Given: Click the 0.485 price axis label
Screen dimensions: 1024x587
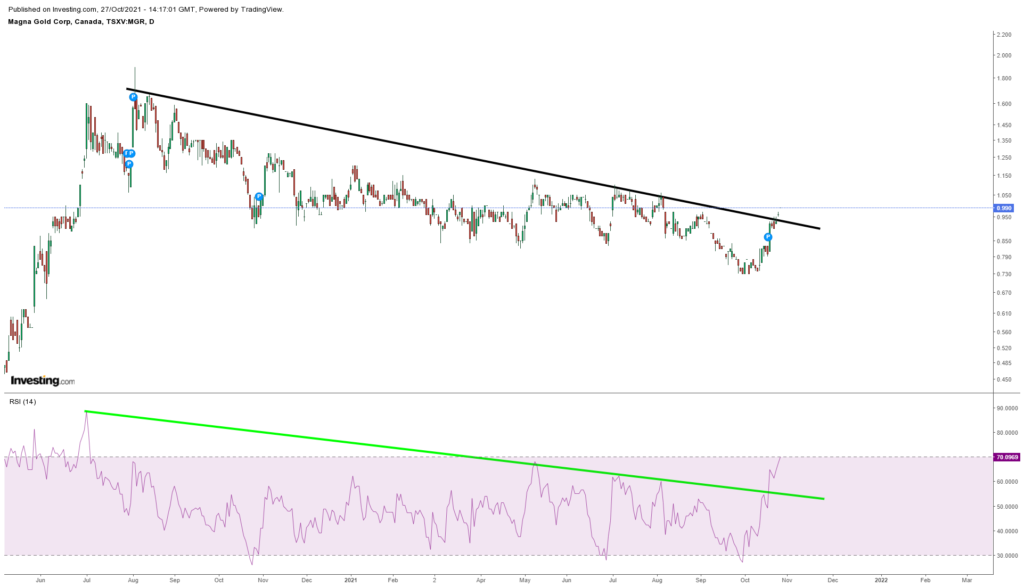Looking at the screenshot, I should click(1004, 362).
